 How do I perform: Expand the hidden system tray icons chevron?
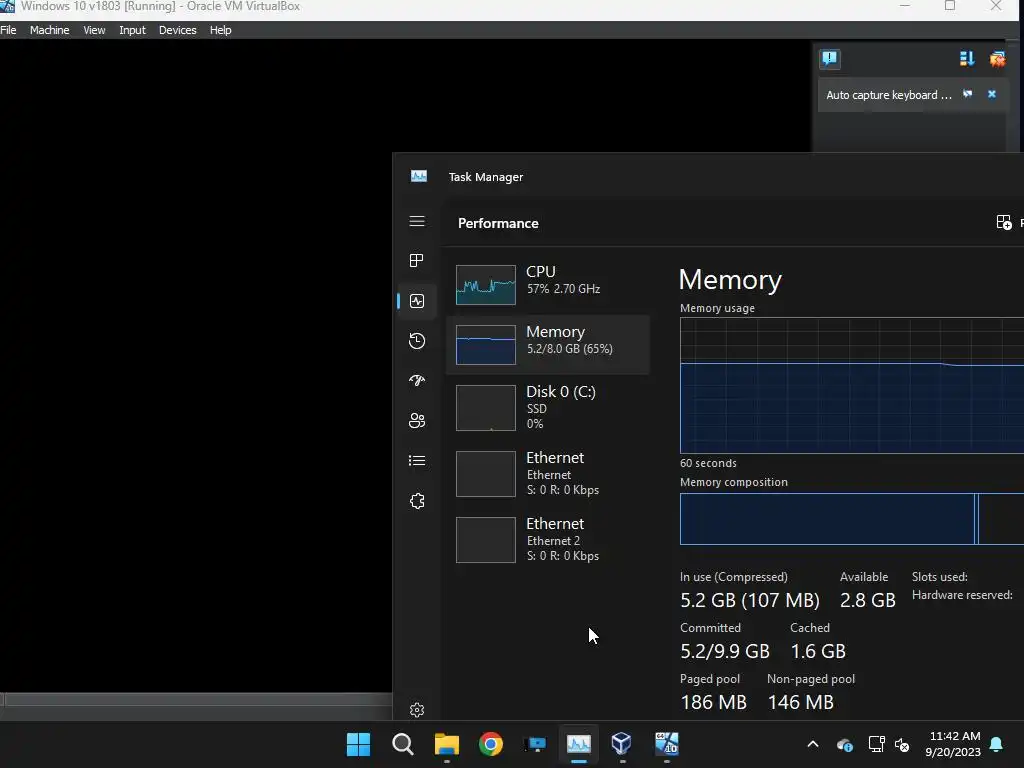(x=813, y=744)
